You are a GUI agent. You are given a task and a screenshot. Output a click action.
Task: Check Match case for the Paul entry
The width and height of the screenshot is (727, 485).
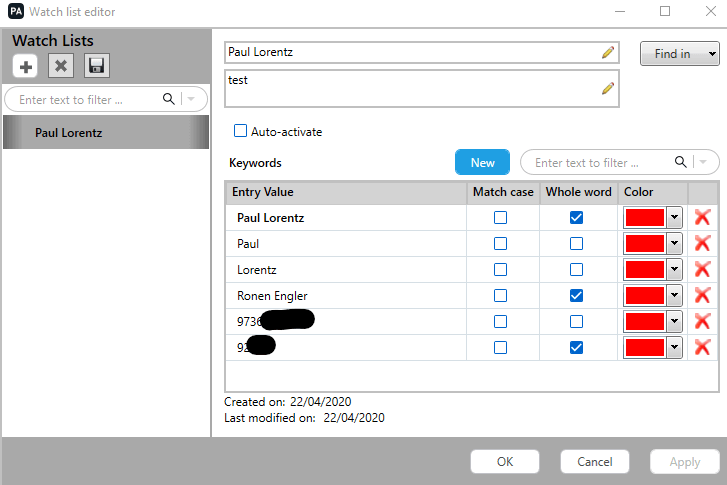(x=500, y=243)
